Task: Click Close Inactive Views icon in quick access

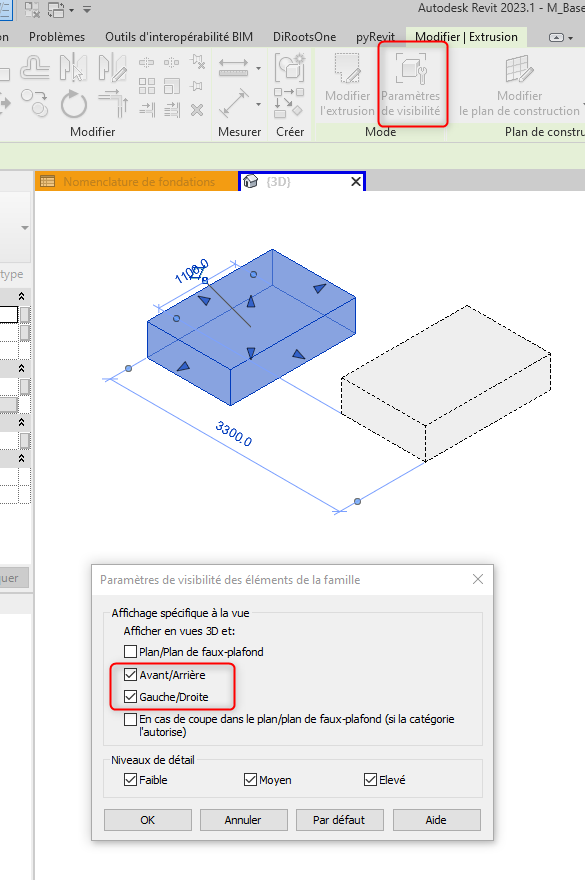Action: 32,10
